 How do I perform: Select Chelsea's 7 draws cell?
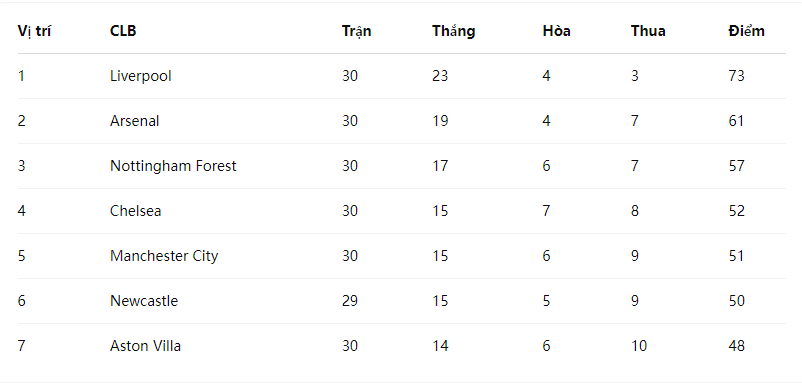tap(546, 211)
